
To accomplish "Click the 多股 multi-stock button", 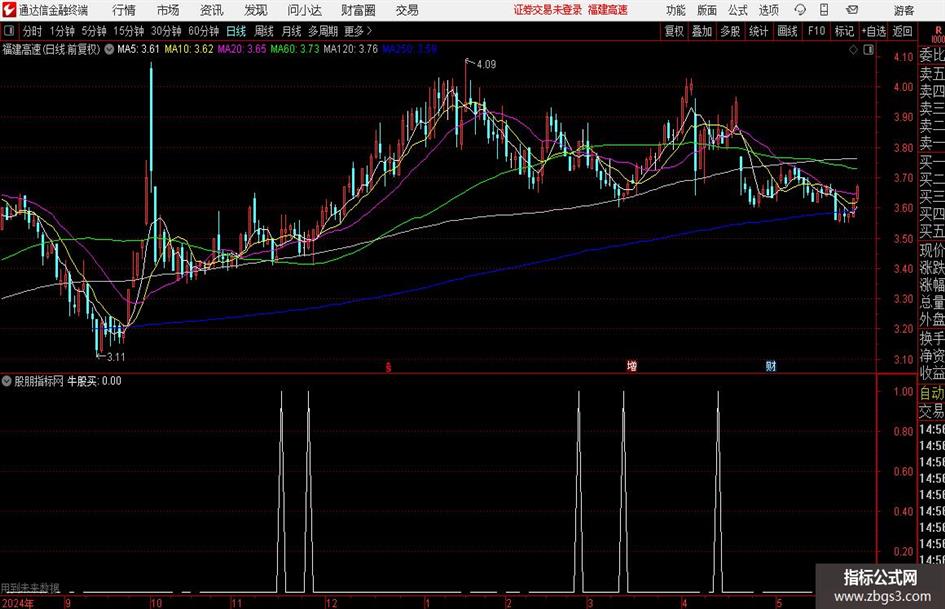I will [x=730, y=31].
